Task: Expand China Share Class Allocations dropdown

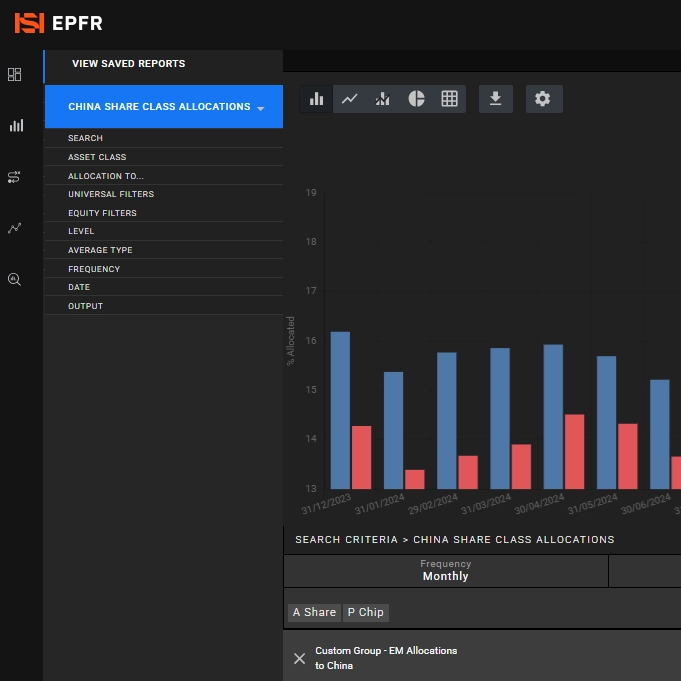Action: (x=260, y=108)
